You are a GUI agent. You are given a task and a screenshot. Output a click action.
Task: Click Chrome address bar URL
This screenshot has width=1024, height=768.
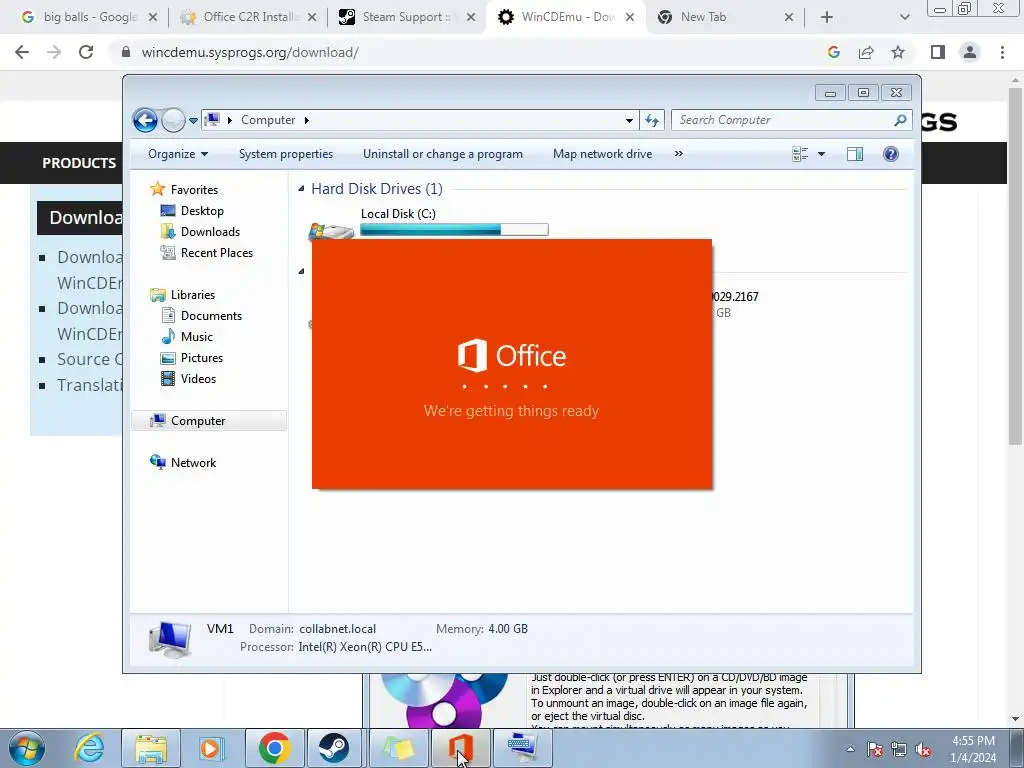(250, 52)
